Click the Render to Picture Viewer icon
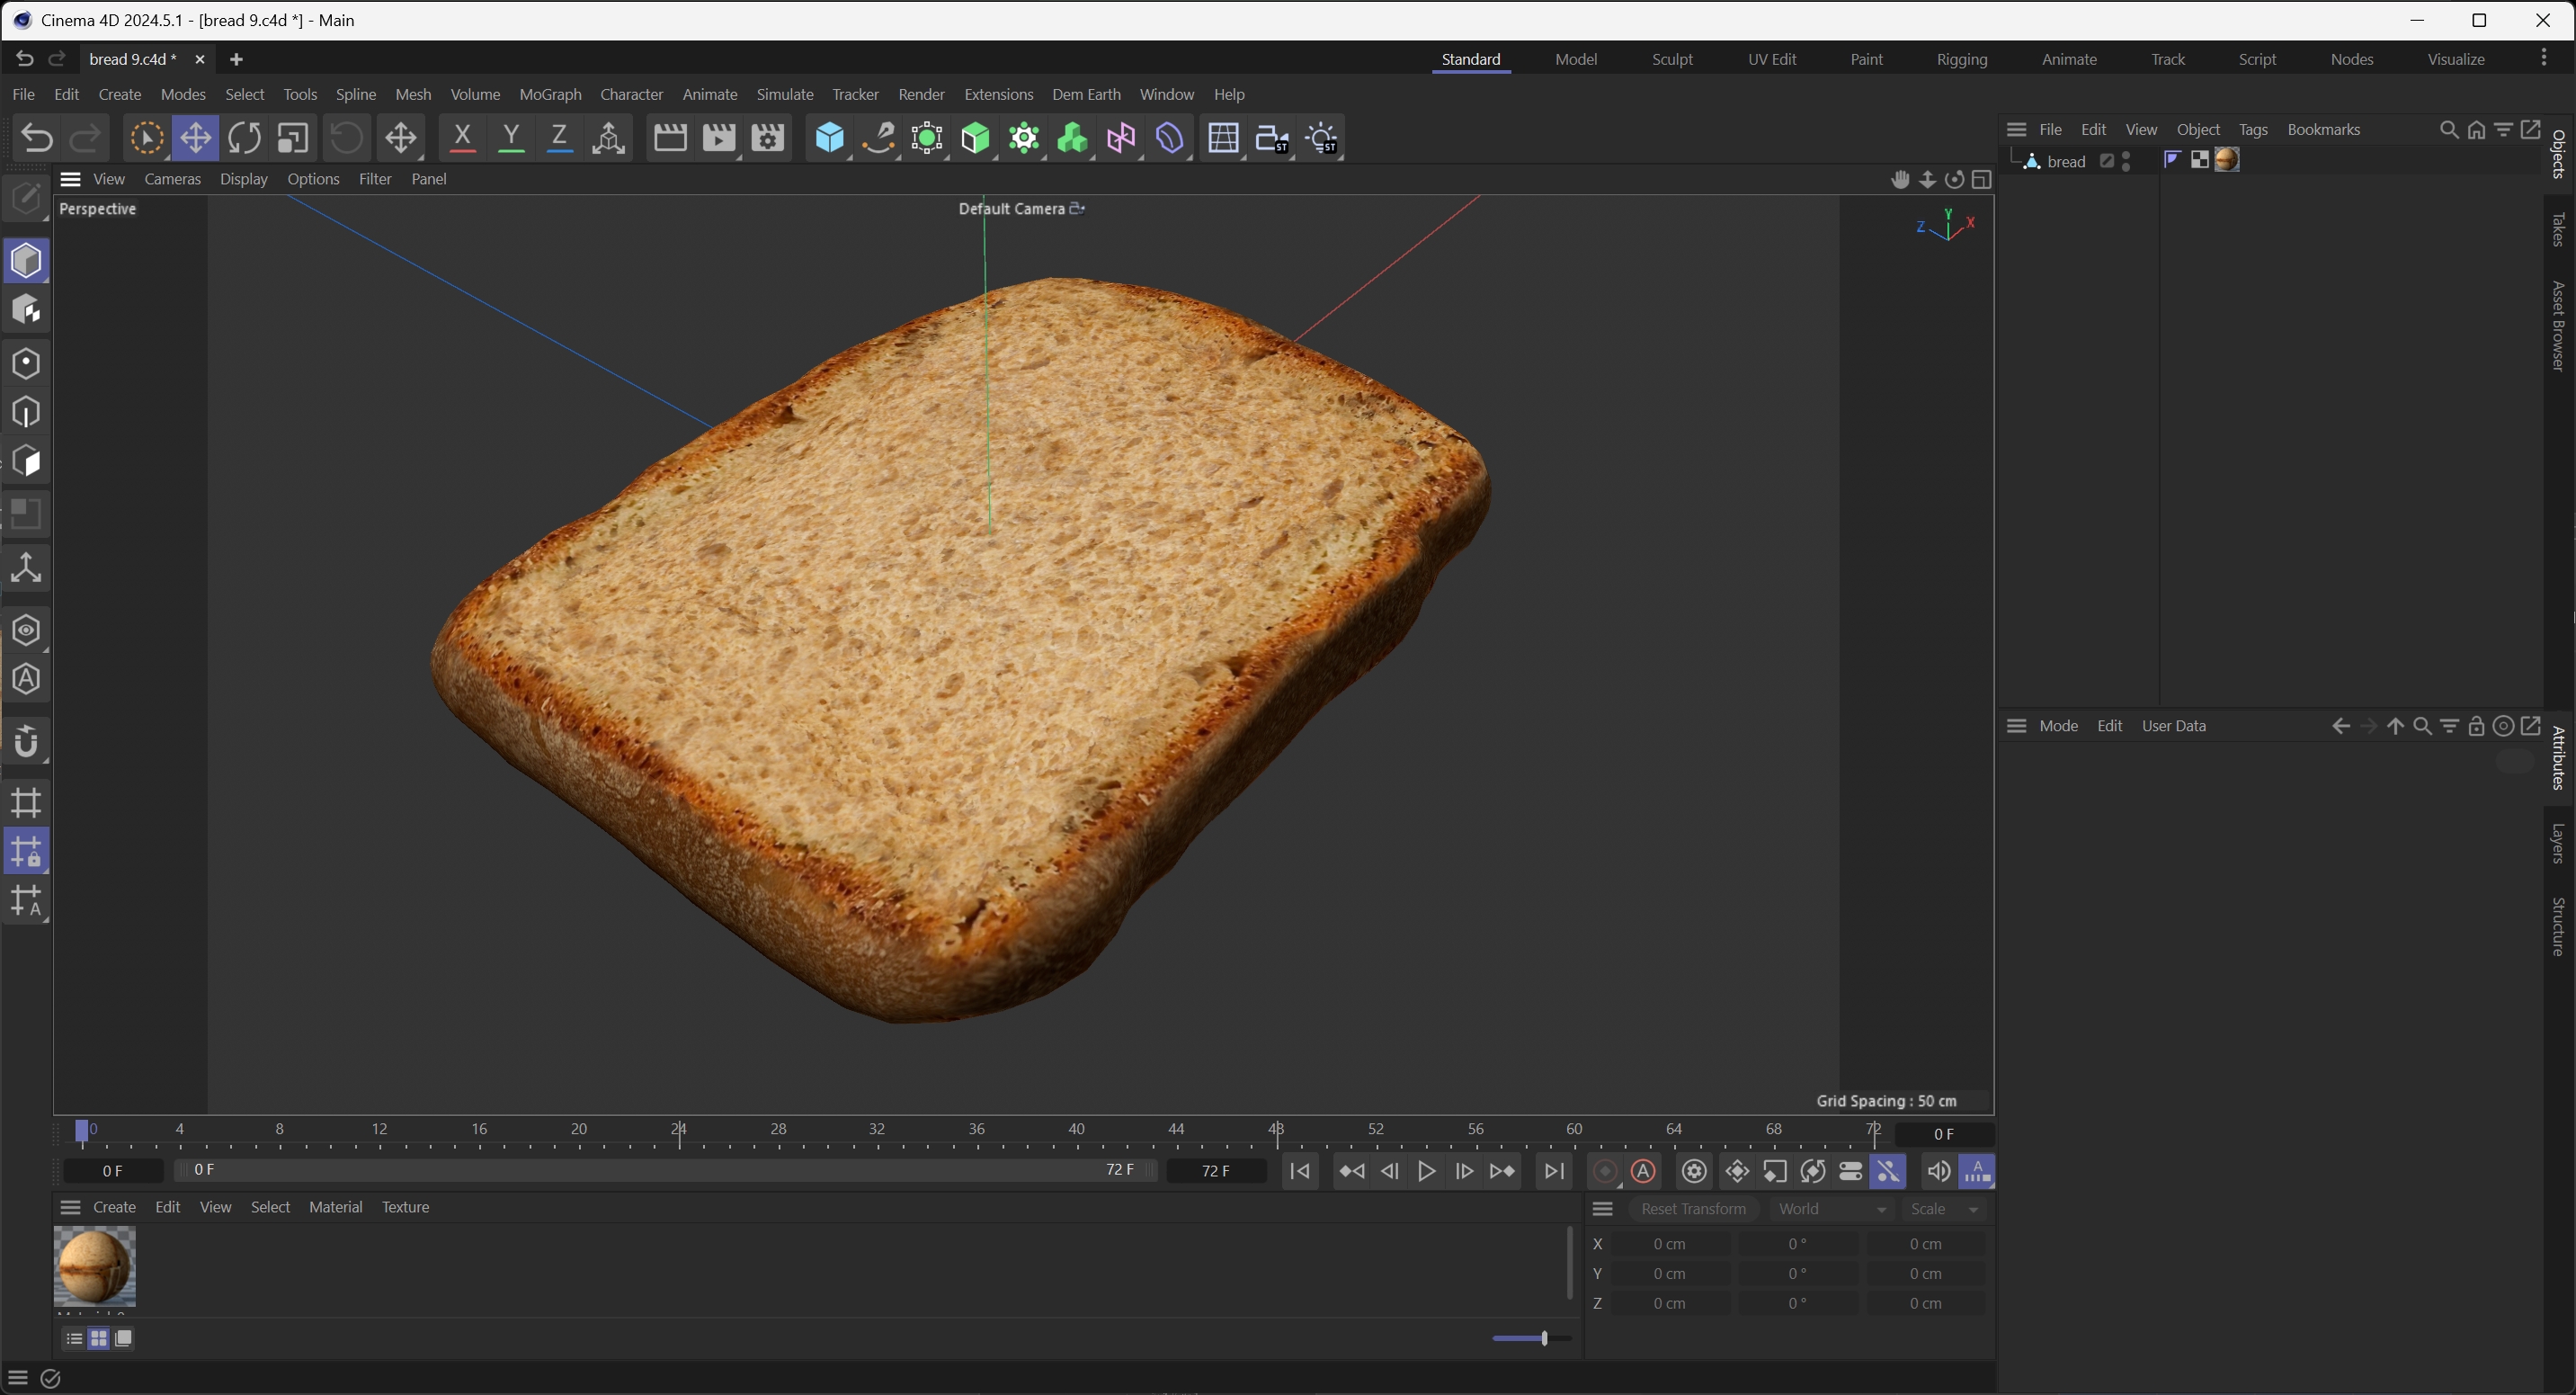This screenshot has width=2576, height=1395. [x=718, y=138]
